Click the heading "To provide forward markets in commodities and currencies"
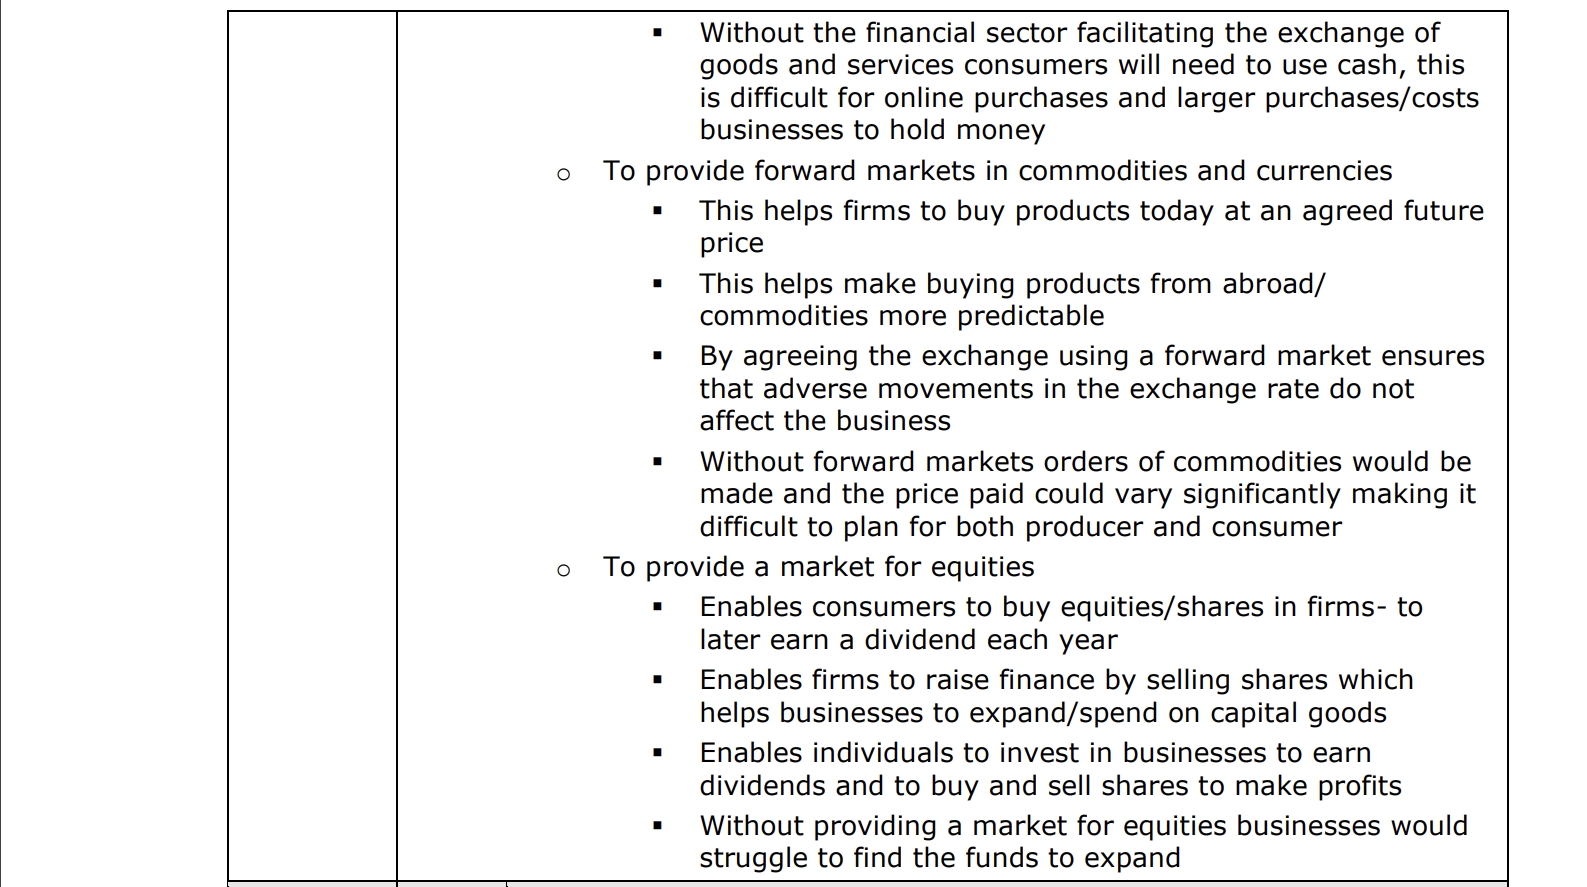The image size is (1587, 887). 996,171
